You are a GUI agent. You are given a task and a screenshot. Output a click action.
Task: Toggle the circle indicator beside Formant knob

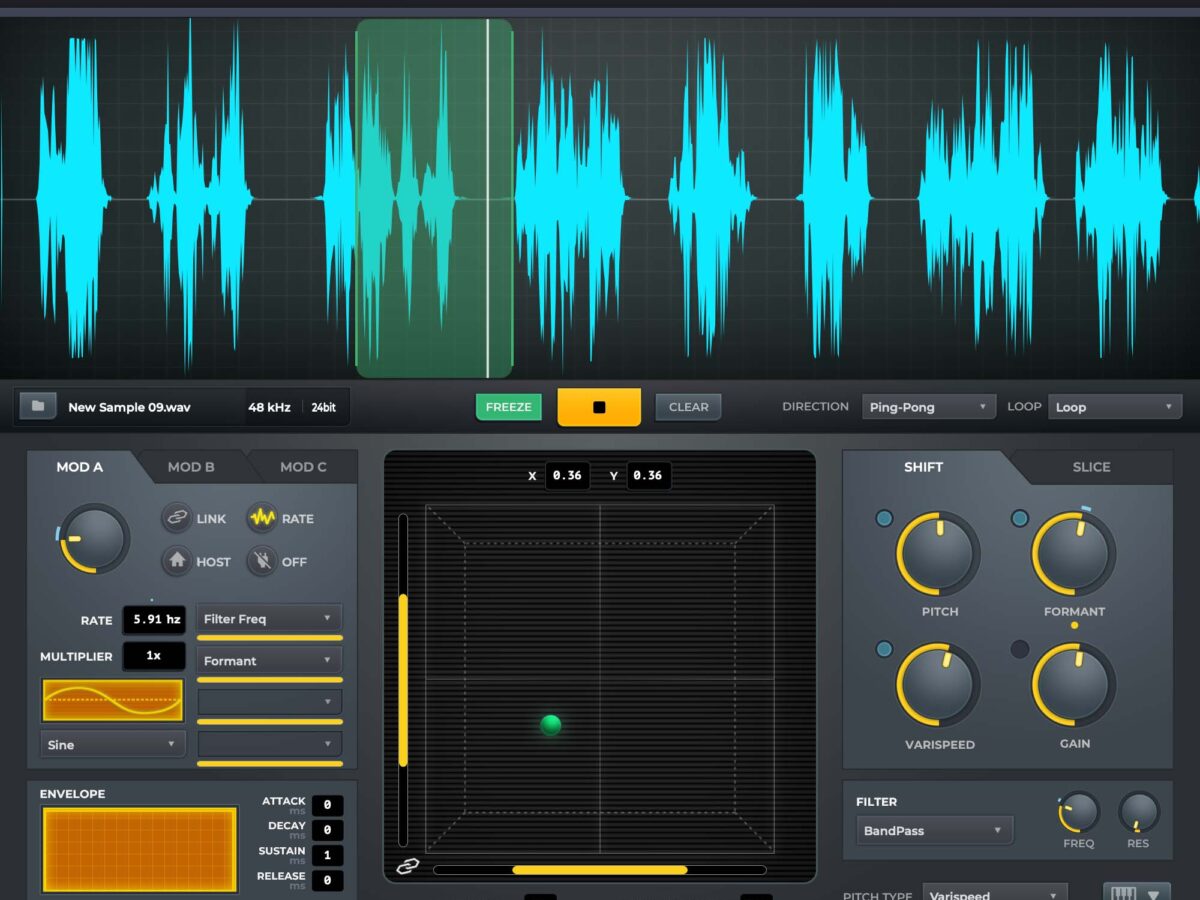click(1019, 518)
